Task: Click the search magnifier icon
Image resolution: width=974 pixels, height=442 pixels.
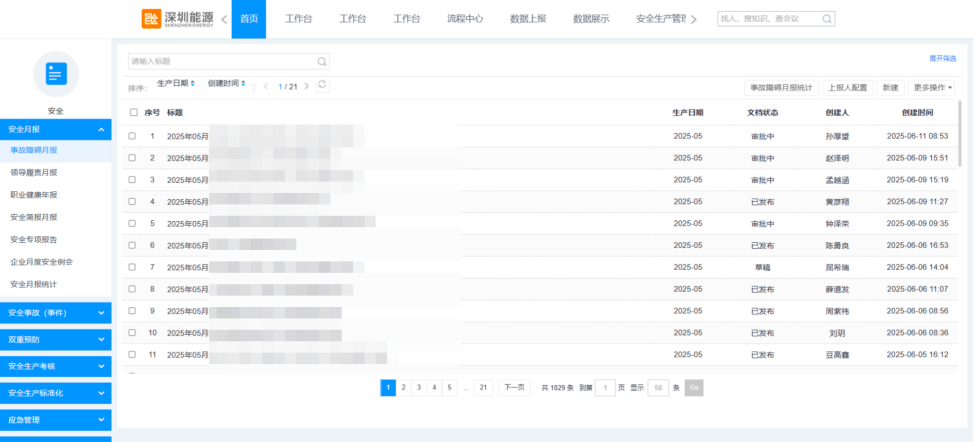Action: point(321,62)
